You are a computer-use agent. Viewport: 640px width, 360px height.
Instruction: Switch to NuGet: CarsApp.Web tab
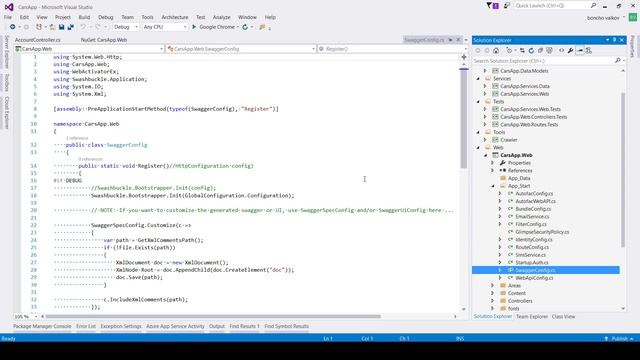[x=104, y=40]
